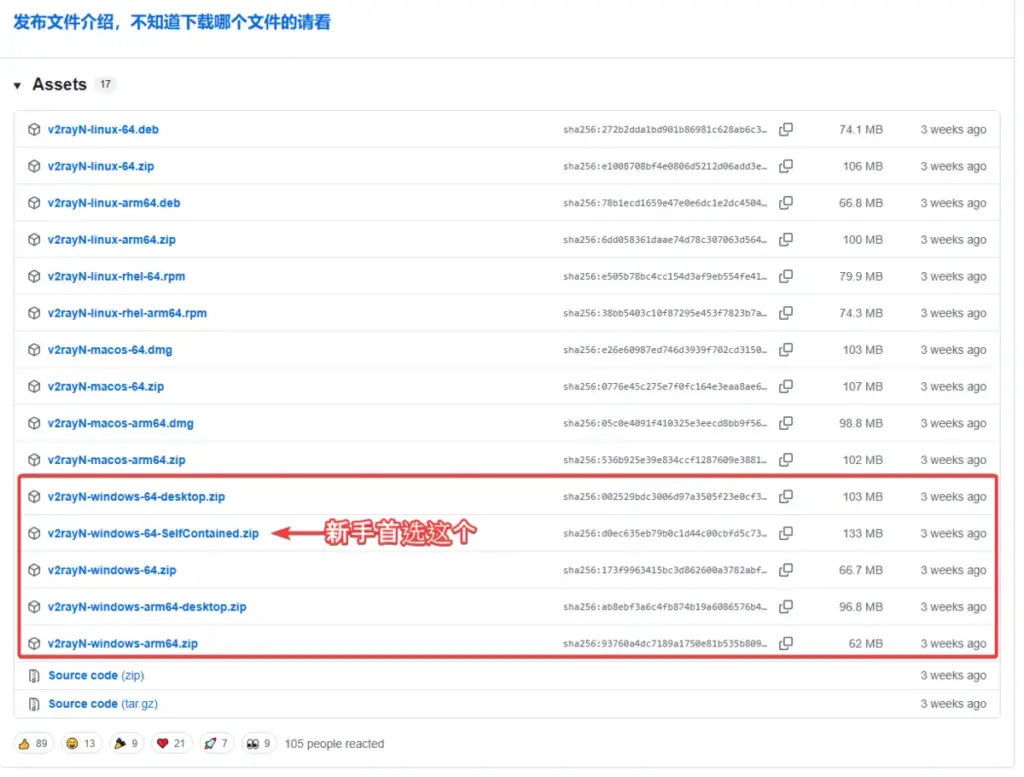1024x777 pixels.
Task: Toggle the eyes reaction
Action: (x=258, y=743)
